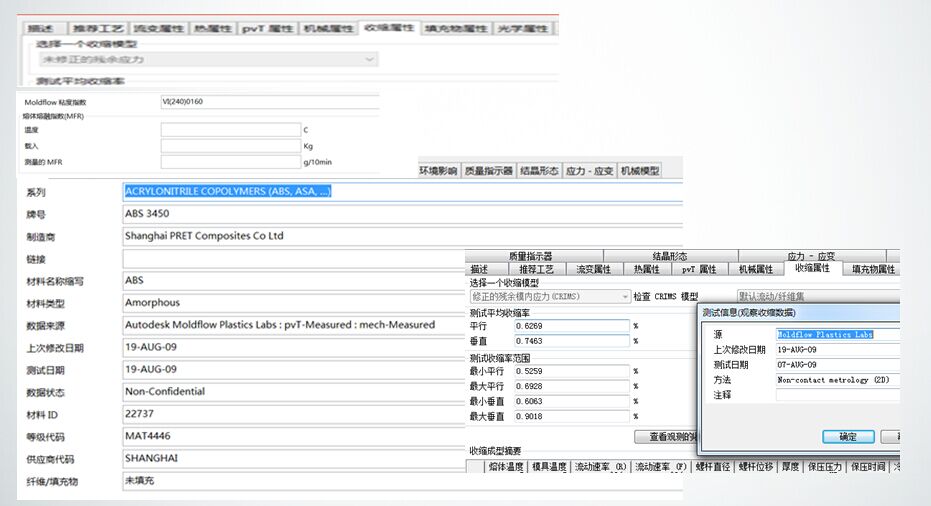Click 上次修改日期 field in material description form

coord(294,347)
